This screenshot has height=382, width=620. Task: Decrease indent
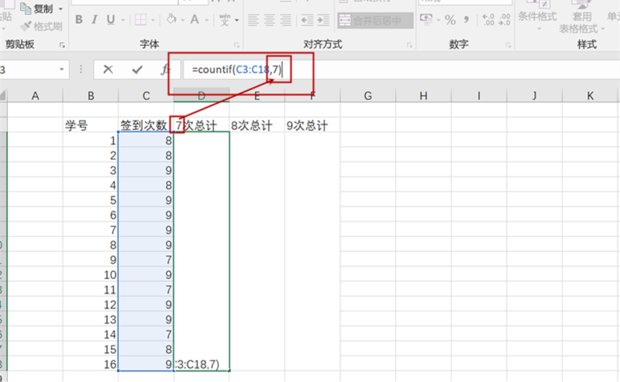pyautogui.click(x=307, y=20)
